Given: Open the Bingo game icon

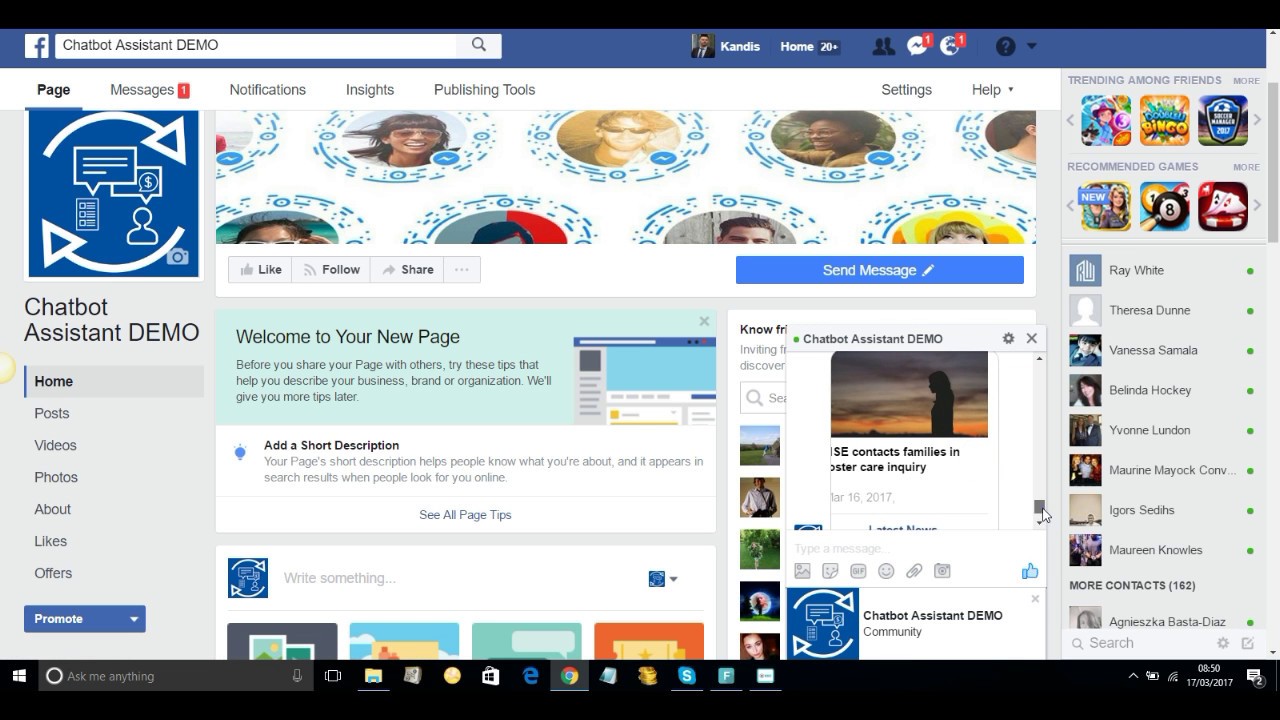Looking at the screenshot, I should click(x=1164, y=121).
